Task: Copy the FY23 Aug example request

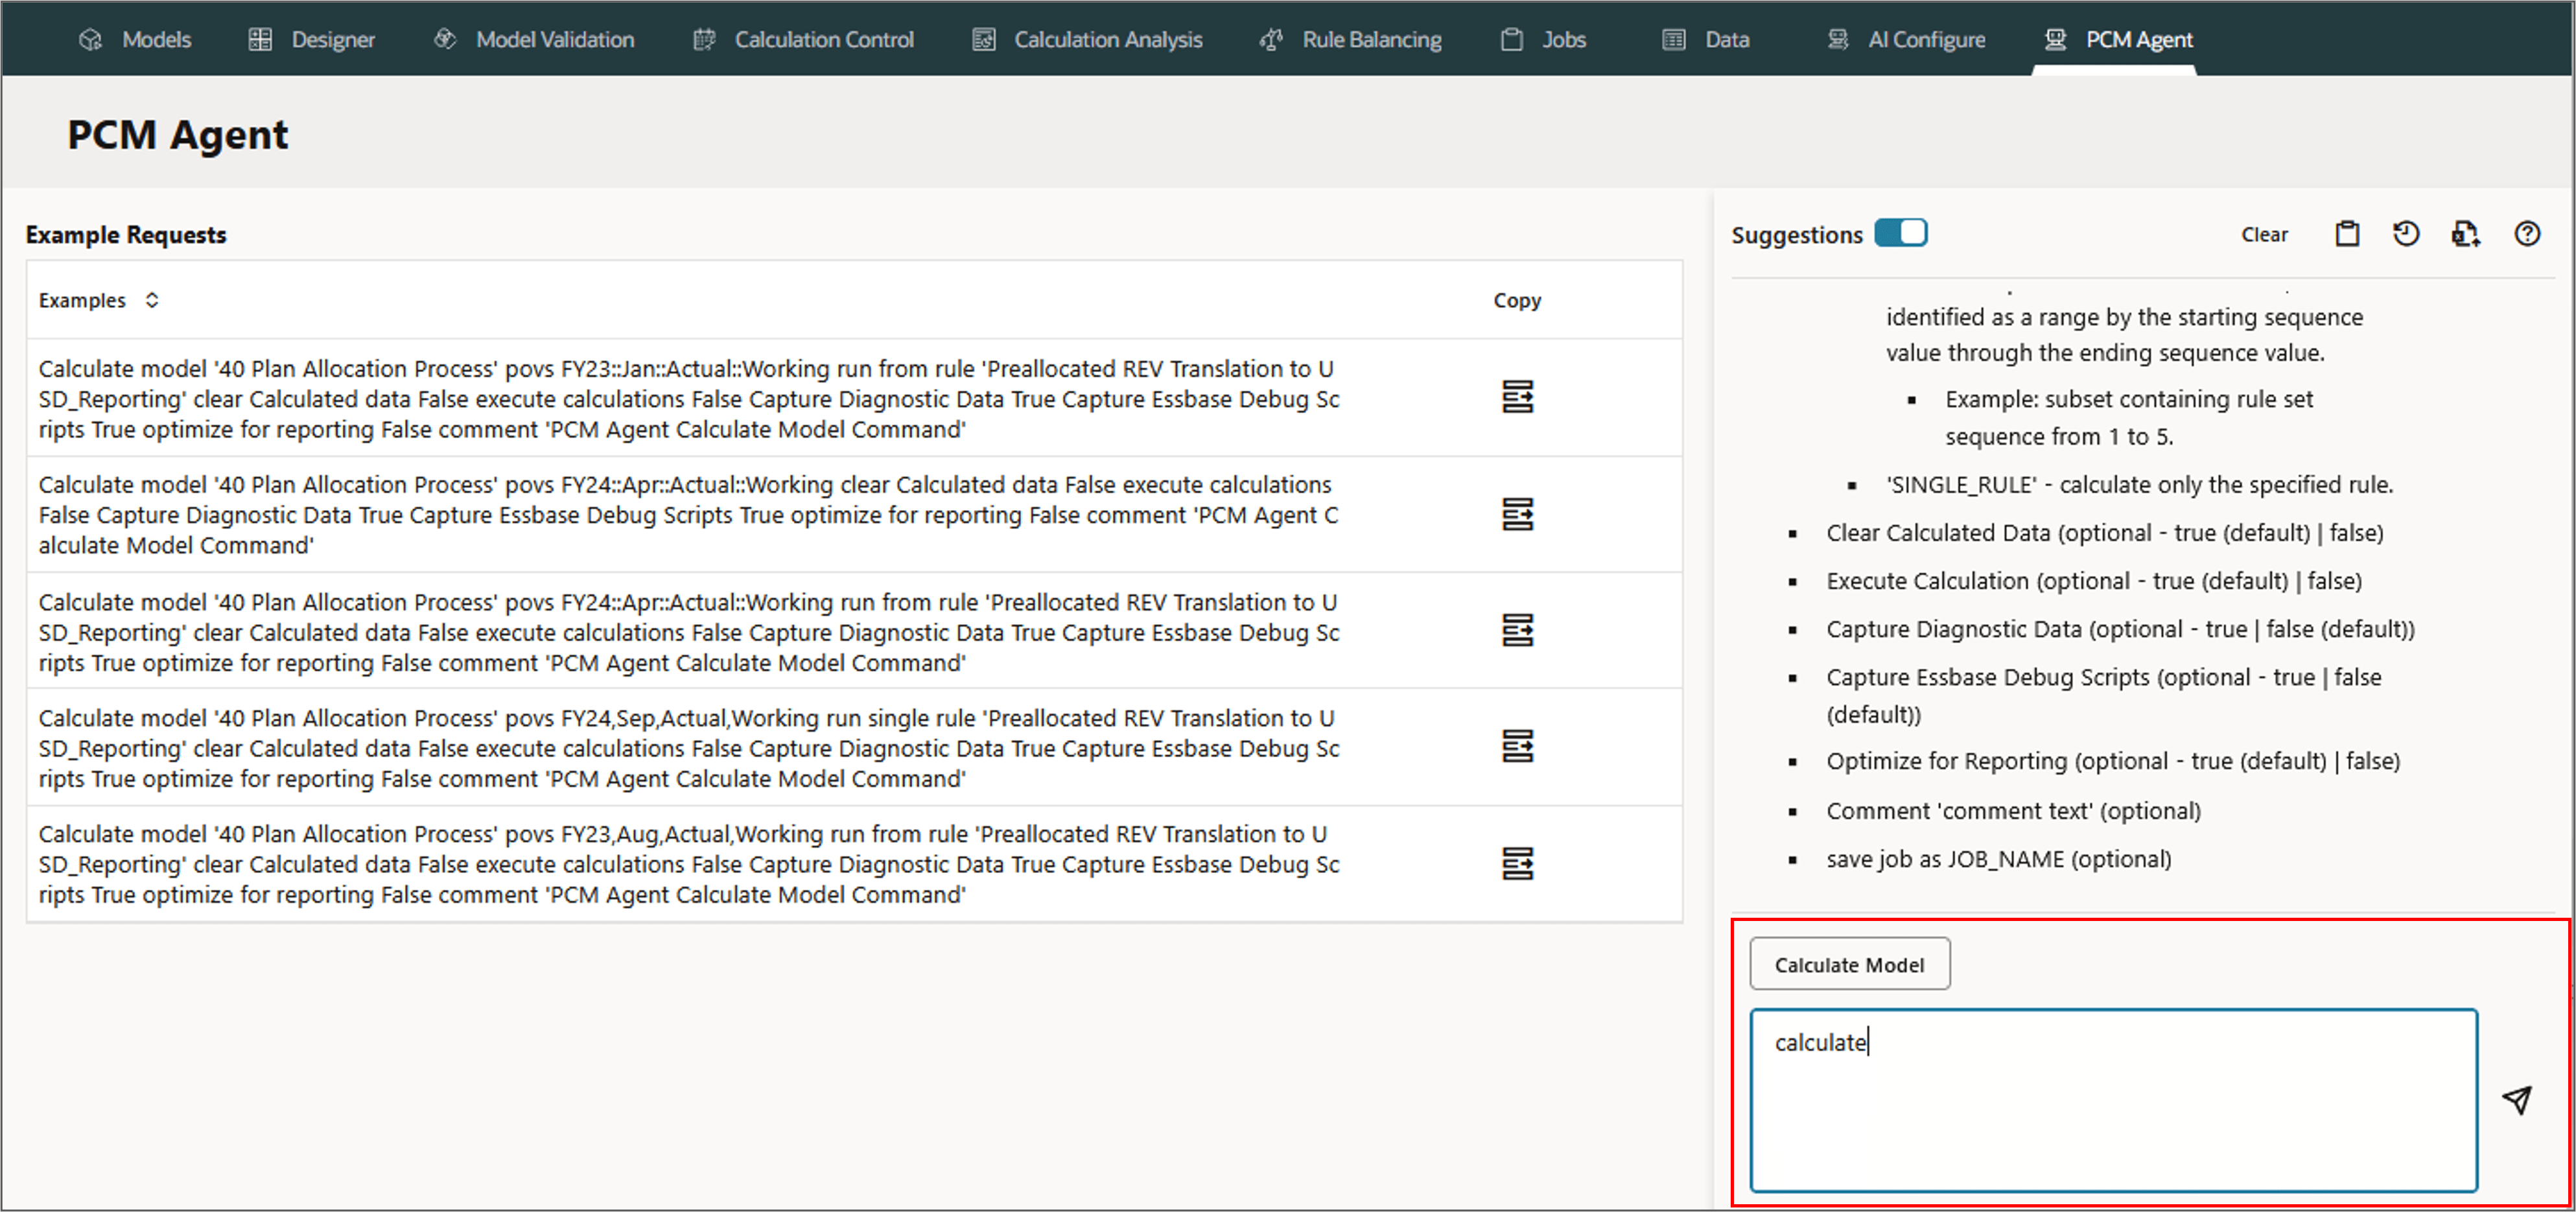Action: pos(1517,863)
